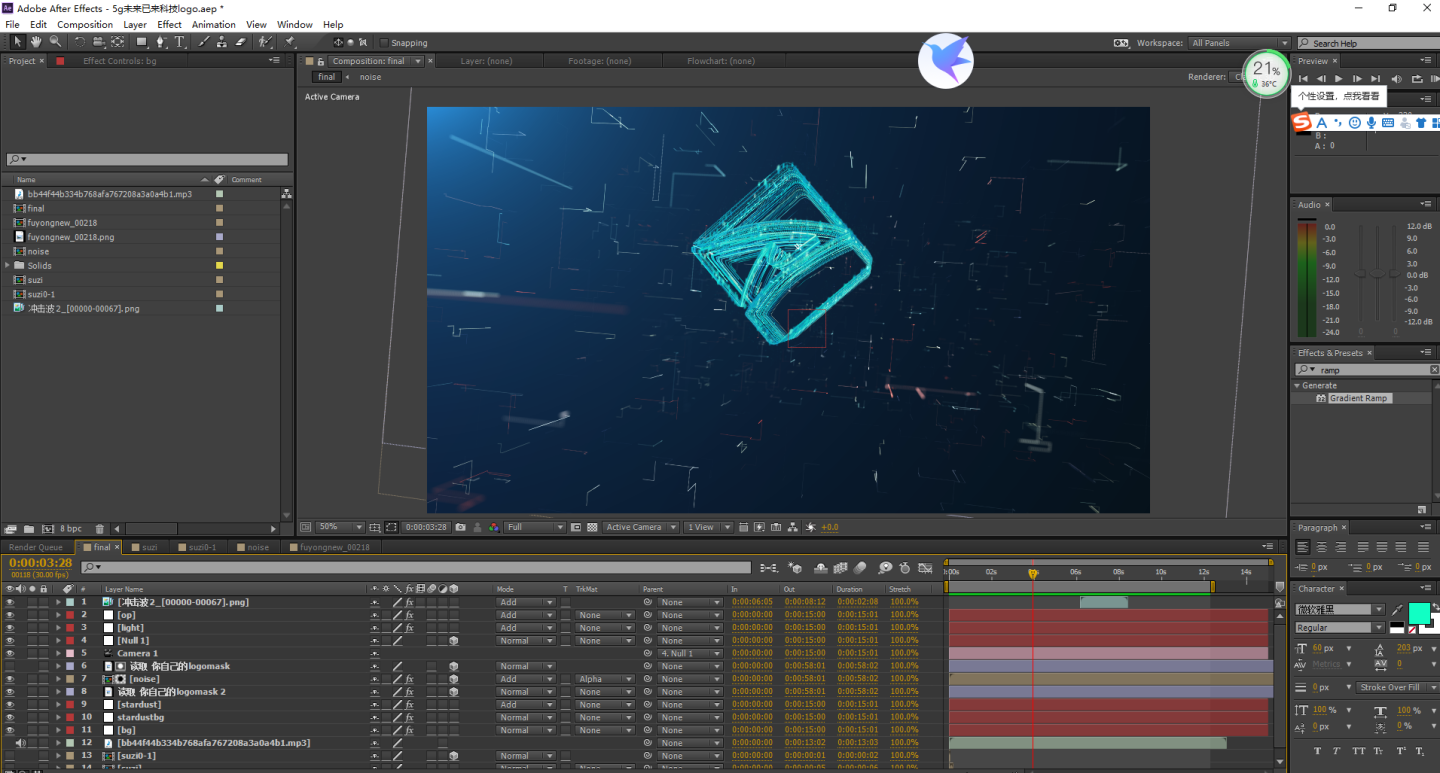Play the preview

(1339, 78)
